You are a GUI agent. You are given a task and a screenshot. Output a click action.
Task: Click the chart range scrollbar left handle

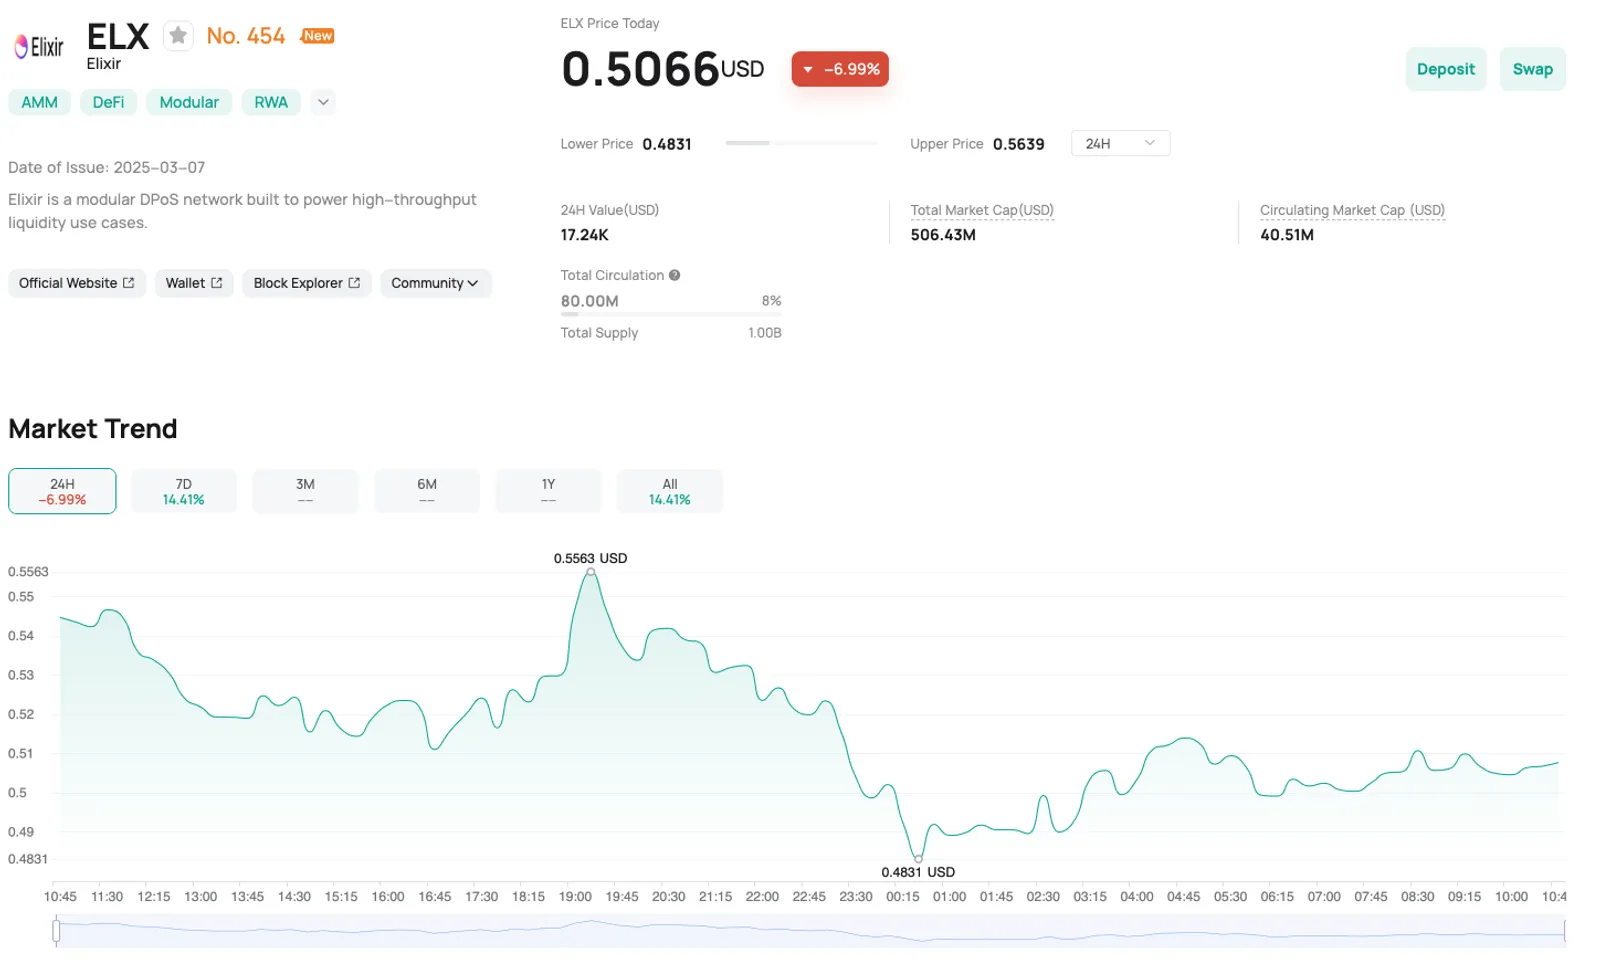[56, 931]
